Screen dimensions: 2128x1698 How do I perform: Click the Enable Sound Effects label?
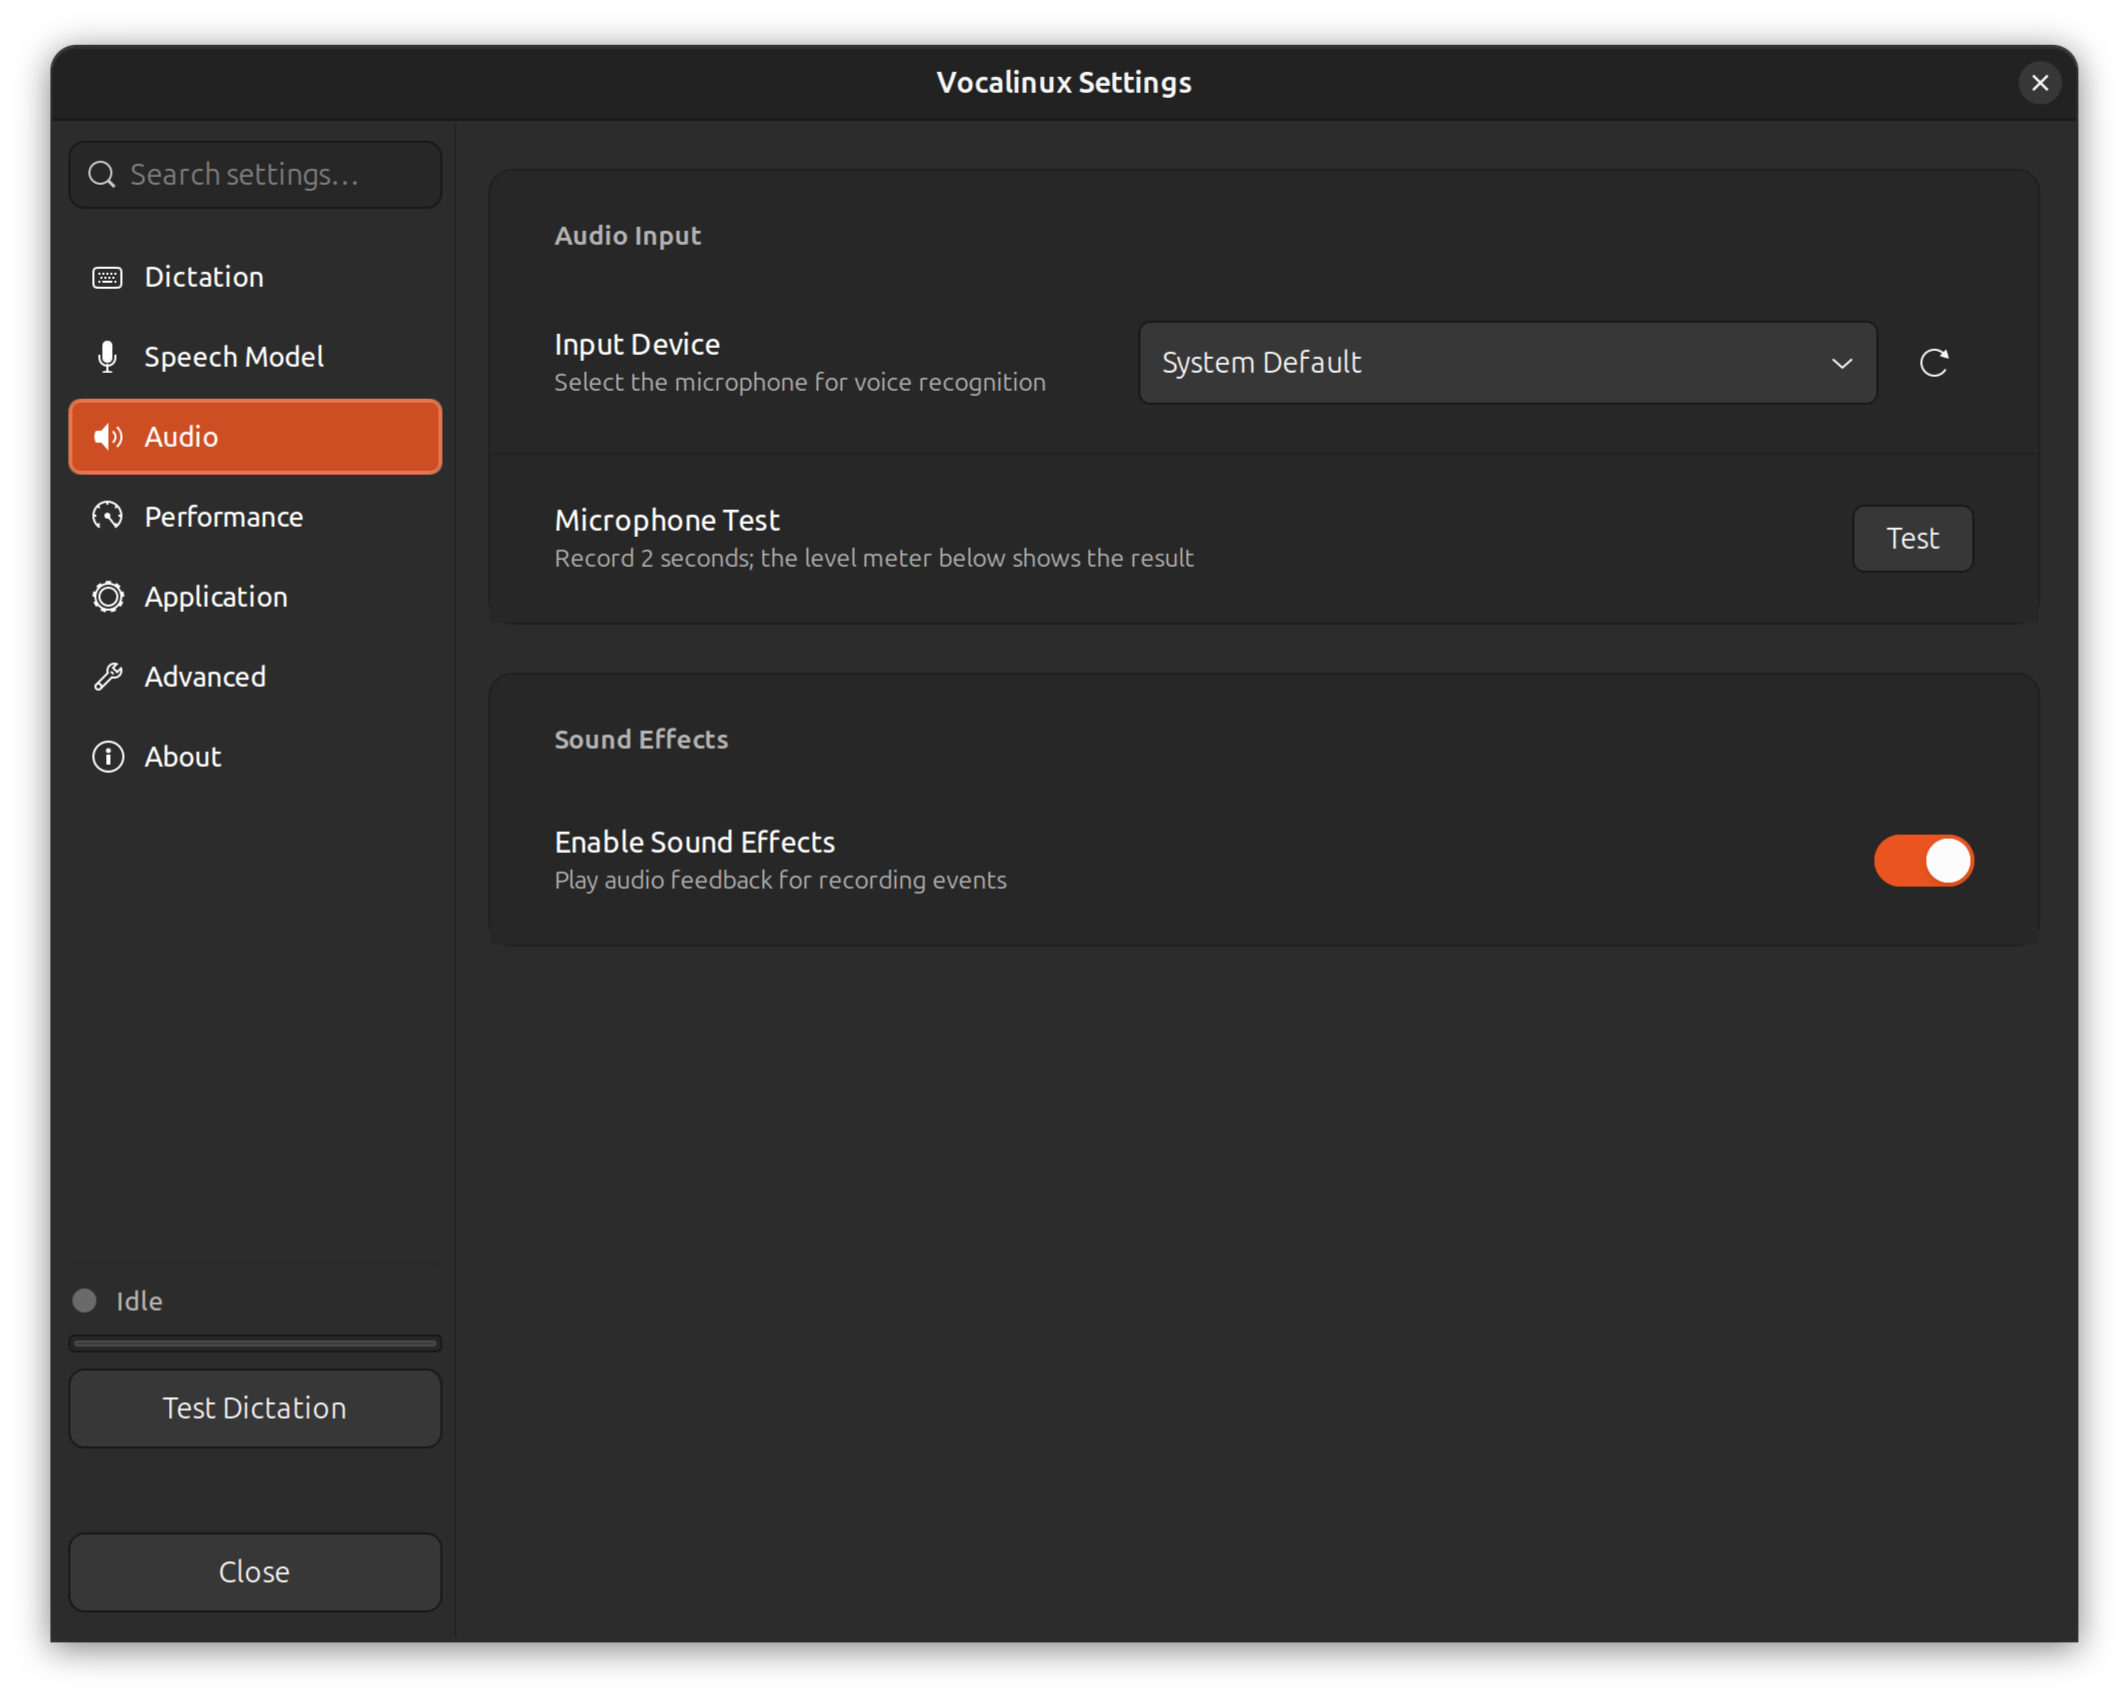pos(695,842)
